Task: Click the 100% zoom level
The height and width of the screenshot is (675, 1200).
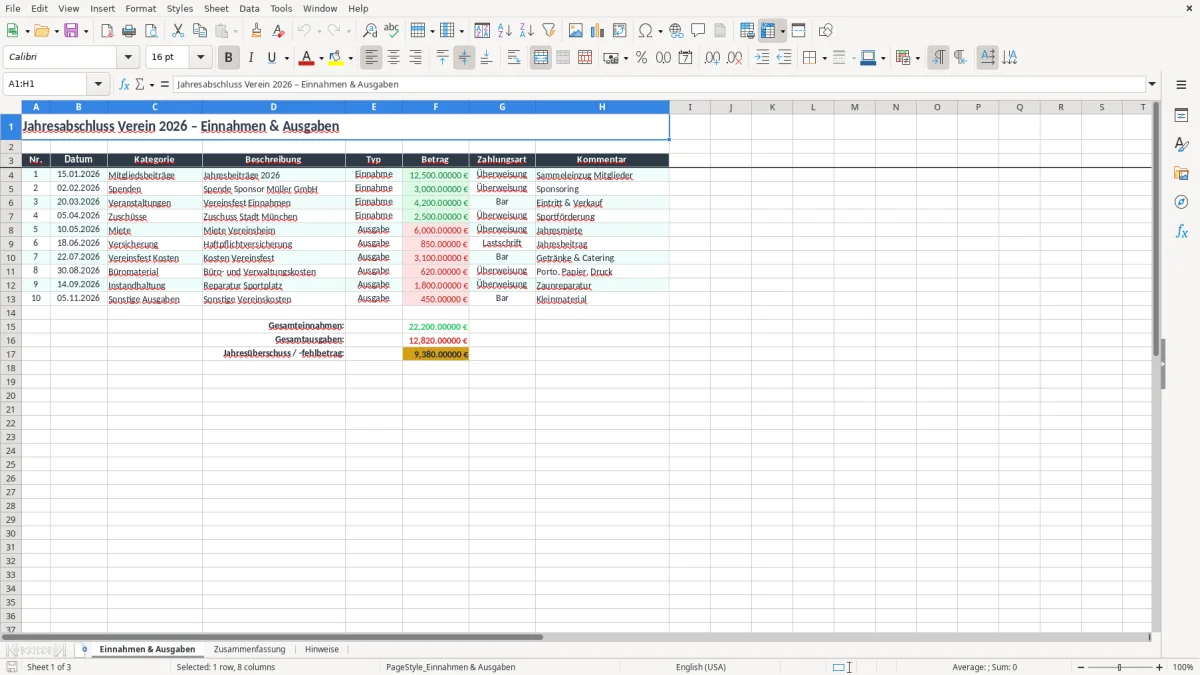Action: 1183,667
